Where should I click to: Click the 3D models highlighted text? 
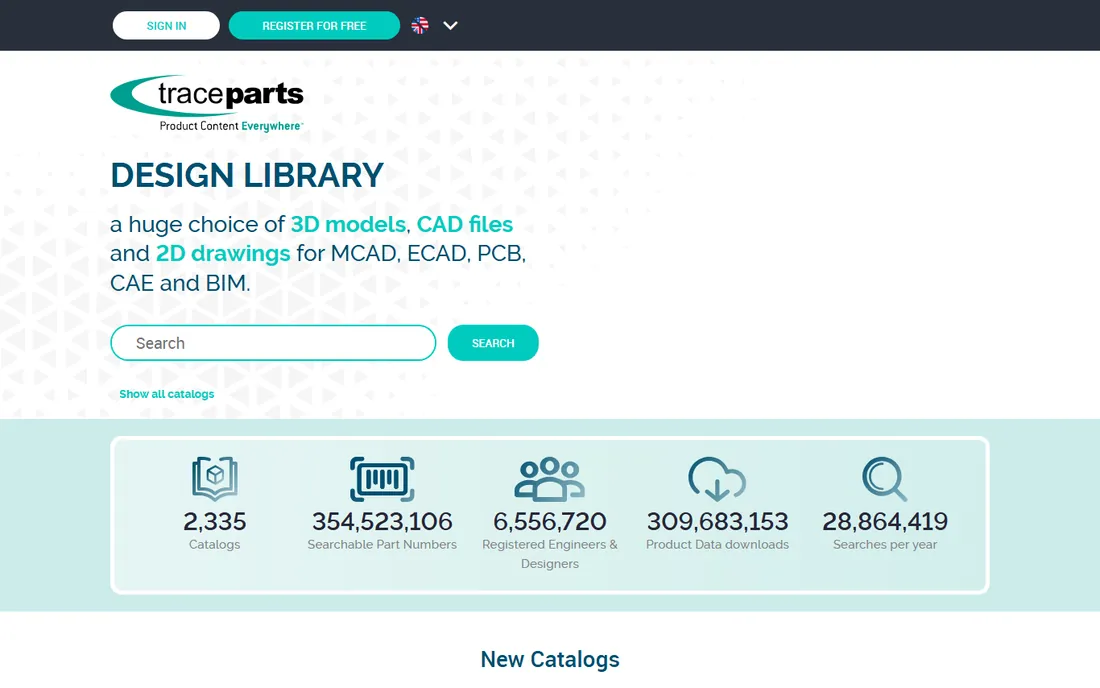click(x=348, y=224)
